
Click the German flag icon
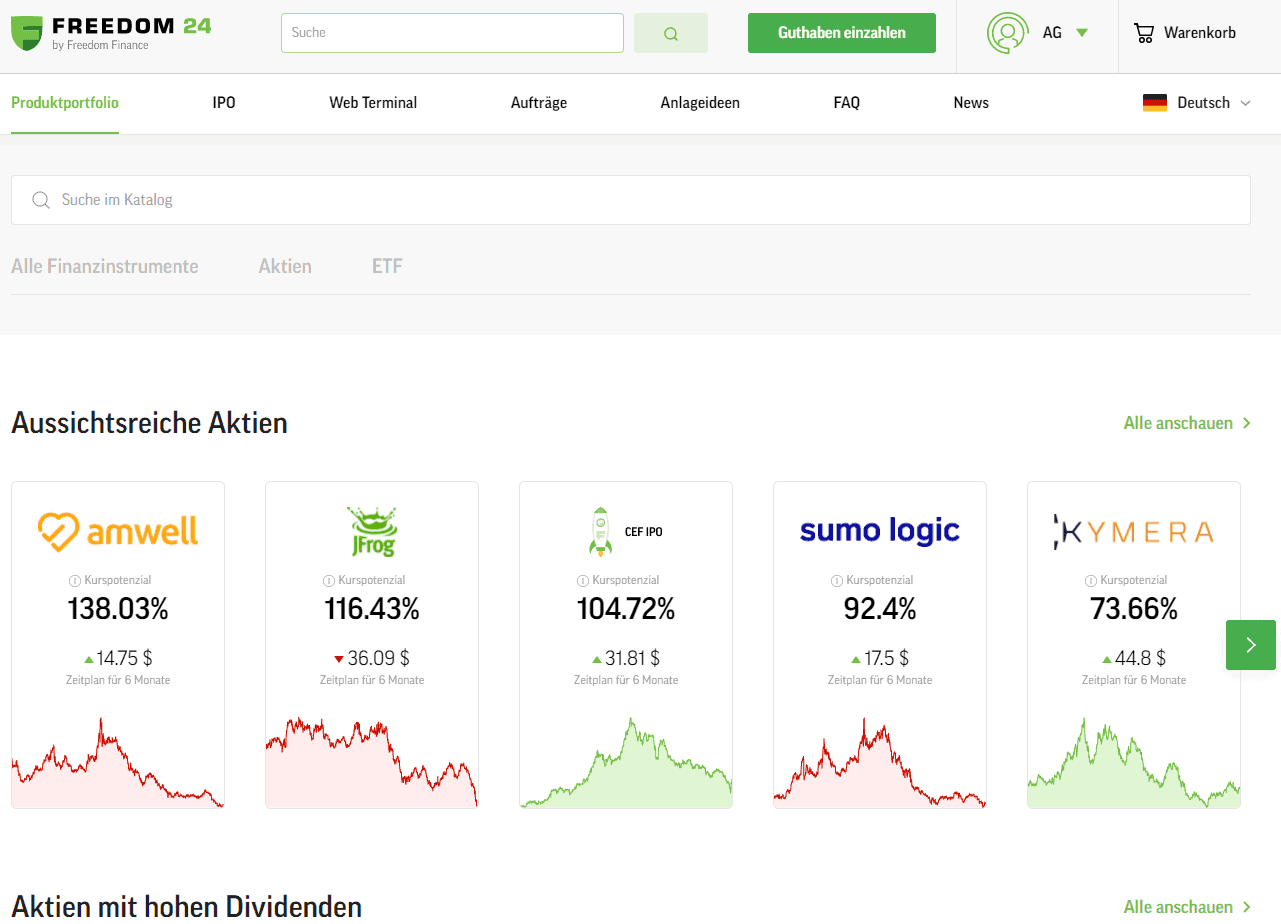(x=1155, y=103)
